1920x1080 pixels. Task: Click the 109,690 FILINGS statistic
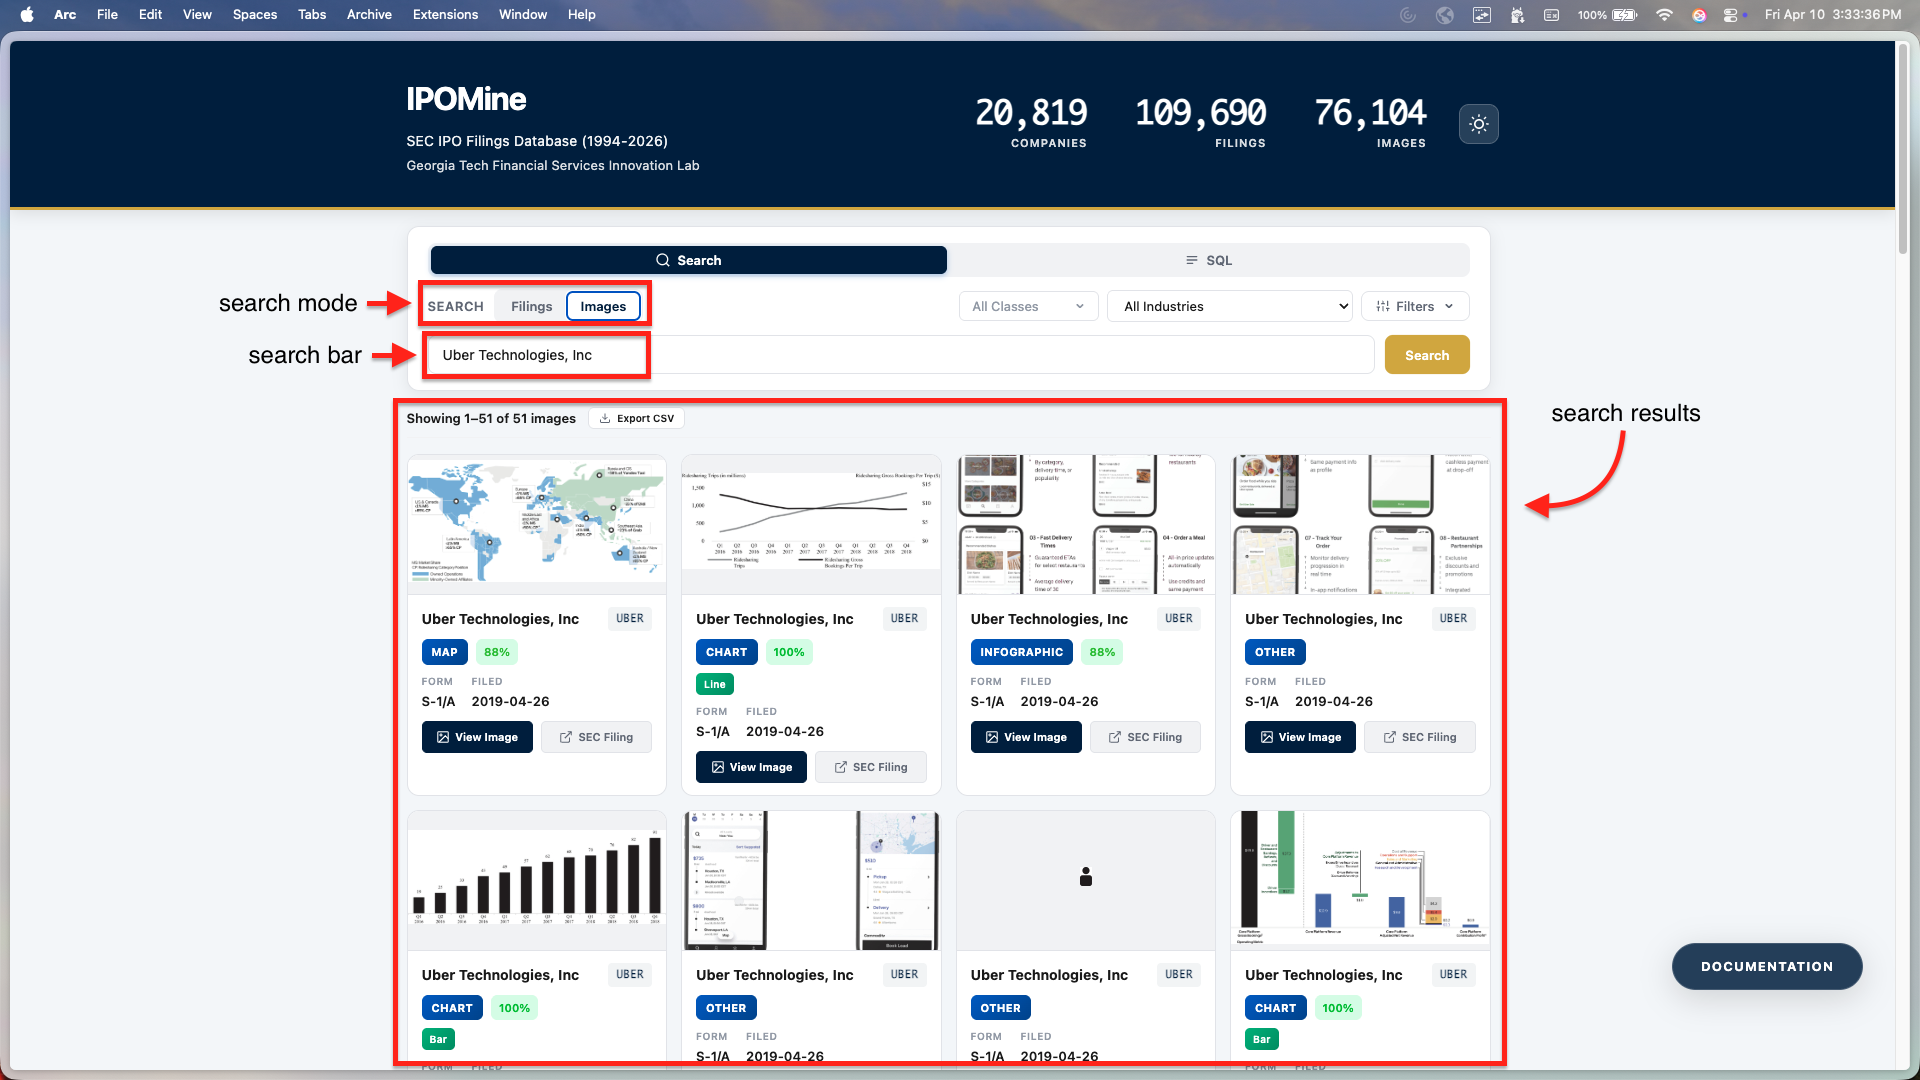[x=1201, y=124]
